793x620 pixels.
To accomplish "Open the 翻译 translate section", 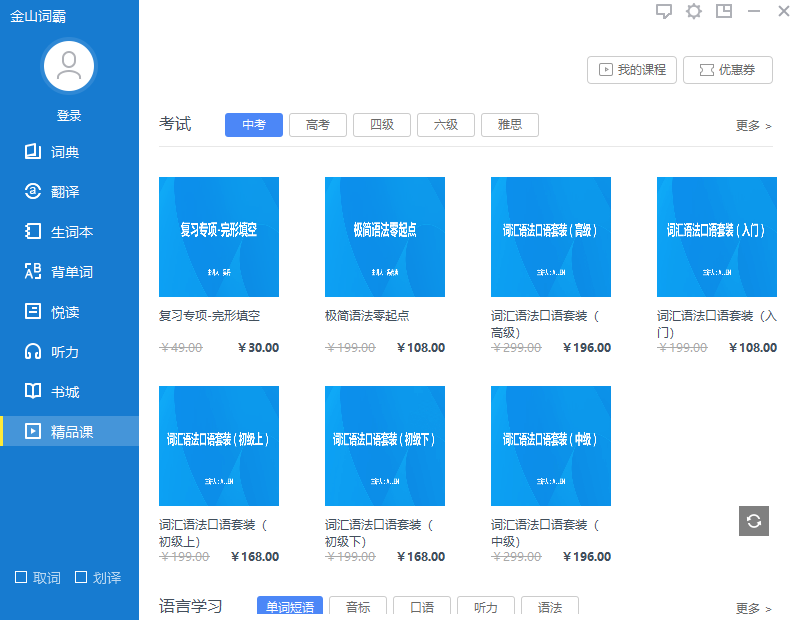I will click(64, 192).
